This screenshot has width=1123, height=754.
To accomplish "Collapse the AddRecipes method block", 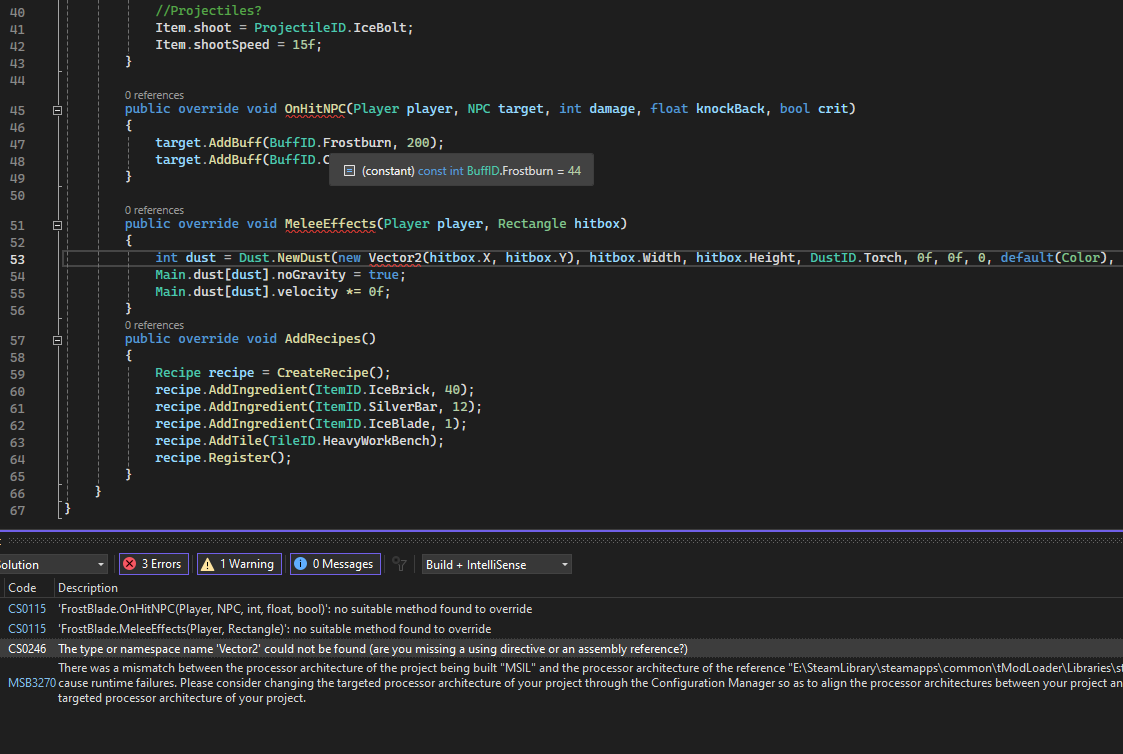I will 57,339.
